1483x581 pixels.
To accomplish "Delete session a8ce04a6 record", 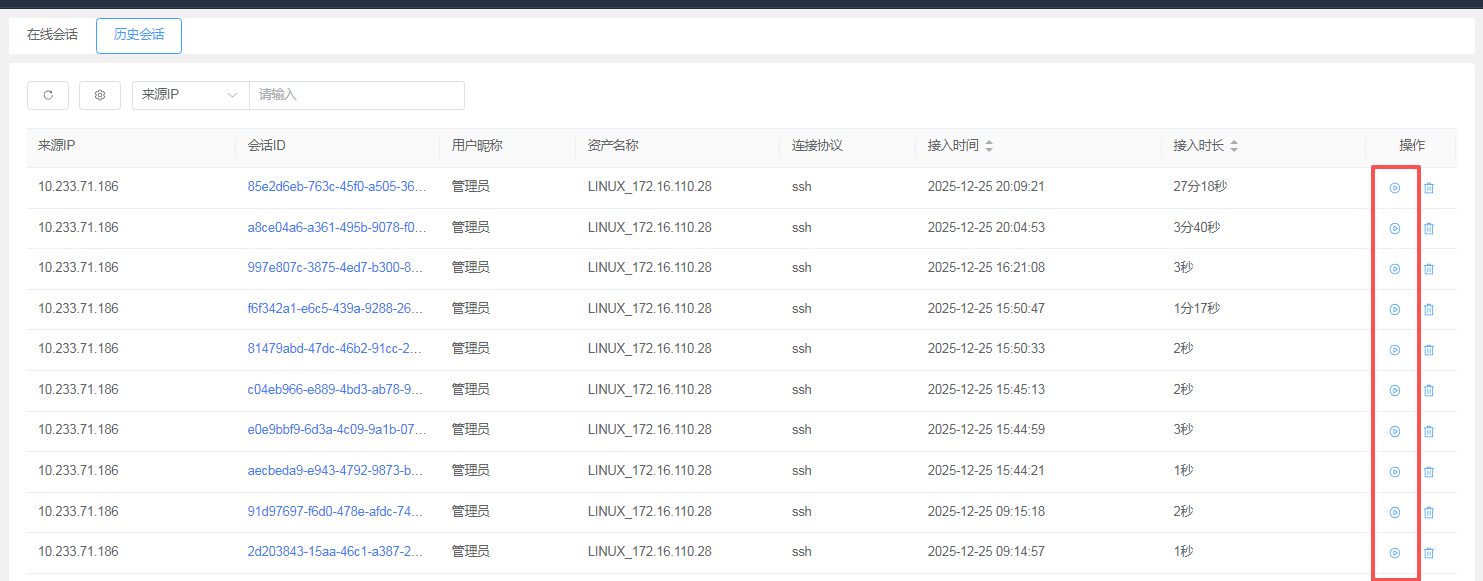I will (1429, 228).
